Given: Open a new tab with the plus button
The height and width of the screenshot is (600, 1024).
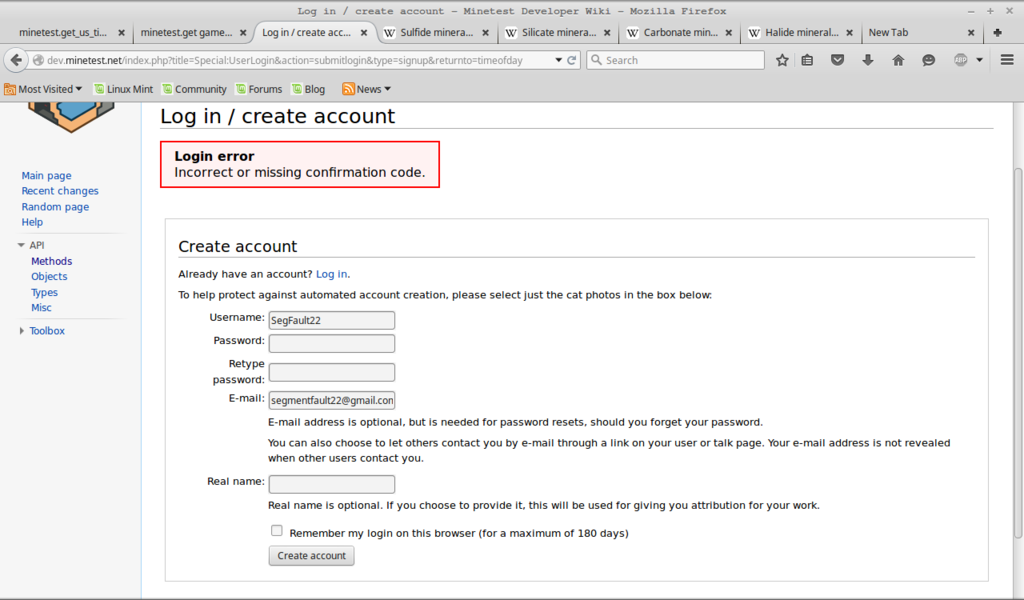Looking at the screenshot, I should point(998,32).
